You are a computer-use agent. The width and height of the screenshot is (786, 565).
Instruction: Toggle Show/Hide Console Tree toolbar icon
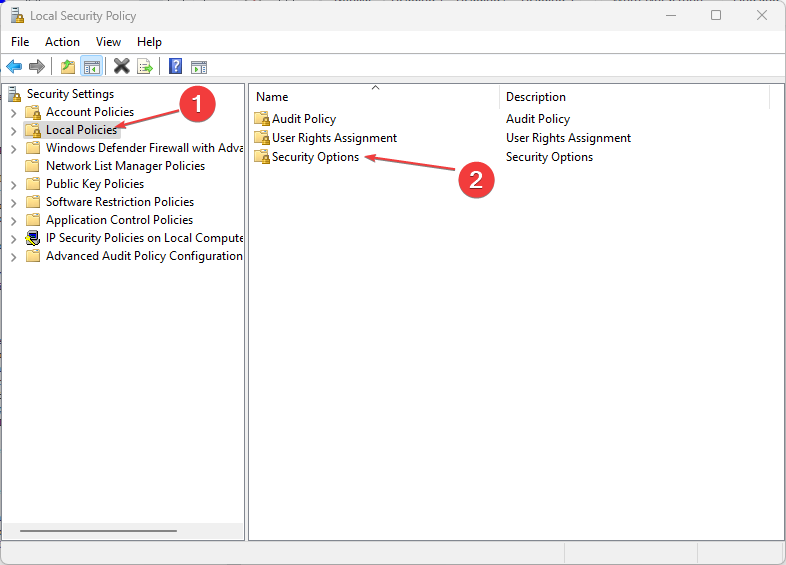coord(92,66)
